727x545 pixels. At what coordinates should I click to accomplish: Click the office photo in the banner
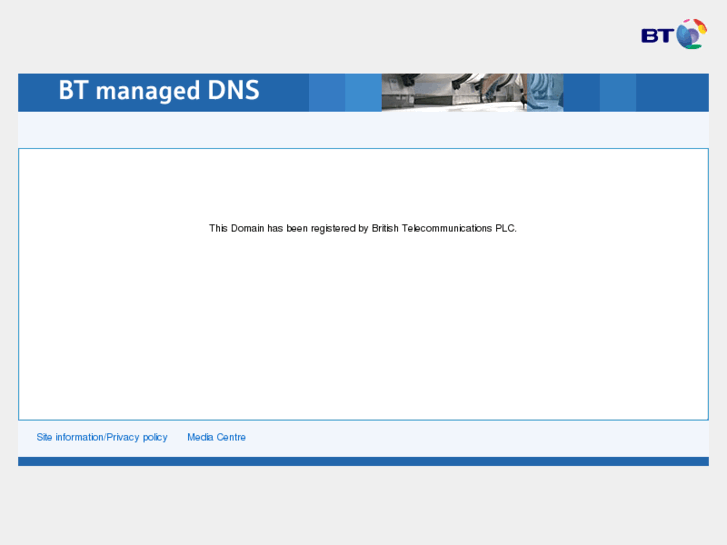coord(472,92)
